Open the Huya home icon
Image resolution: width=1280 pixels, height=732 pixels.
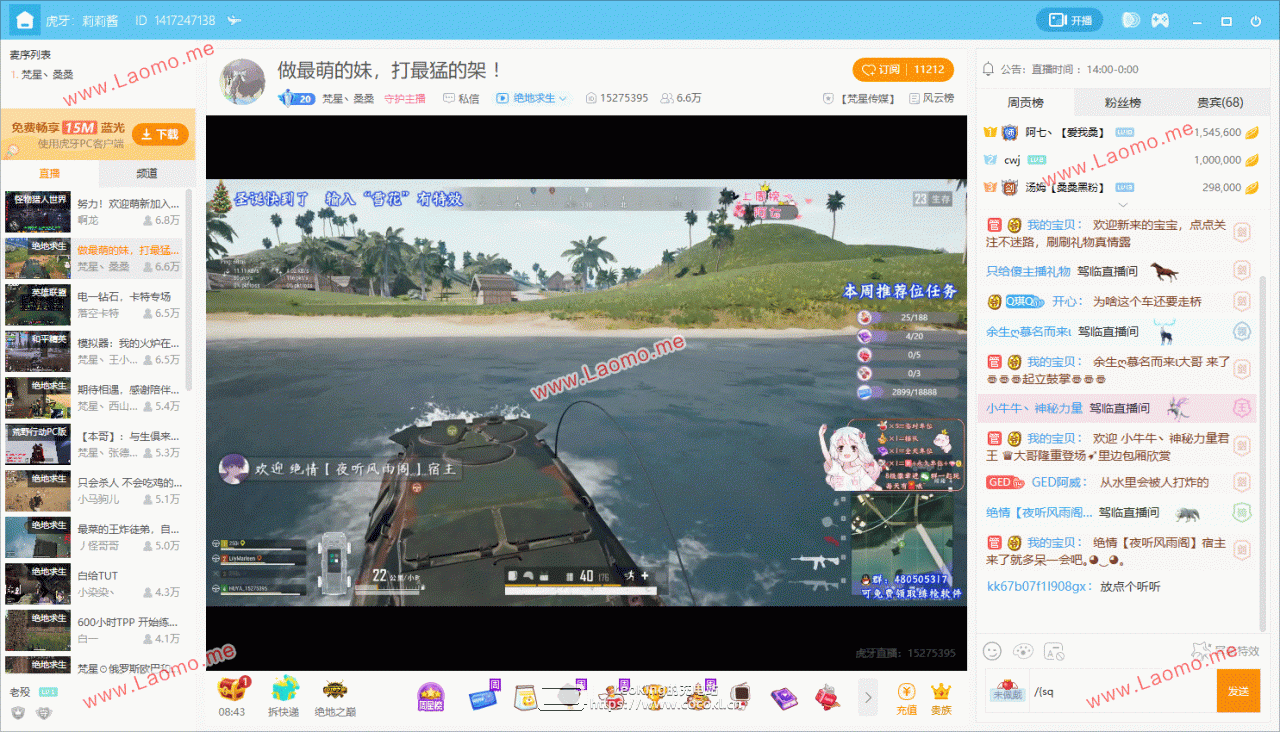pyautogui.click(x=21, y=20)
